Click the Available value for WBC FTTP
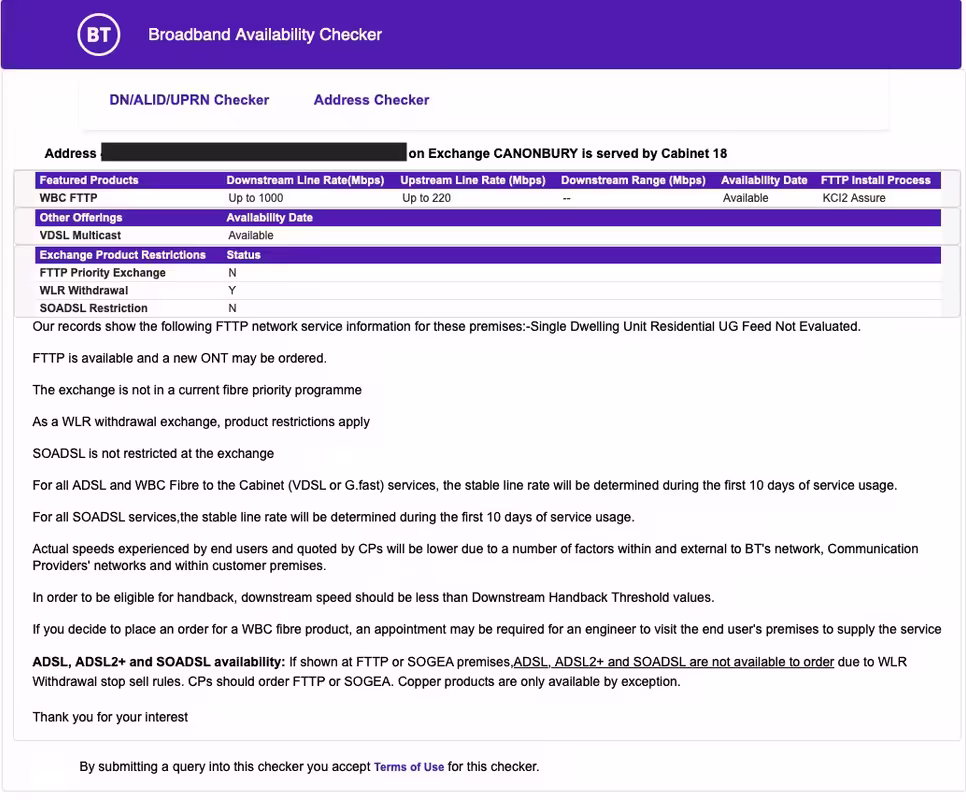 click(x=745, y=198)
